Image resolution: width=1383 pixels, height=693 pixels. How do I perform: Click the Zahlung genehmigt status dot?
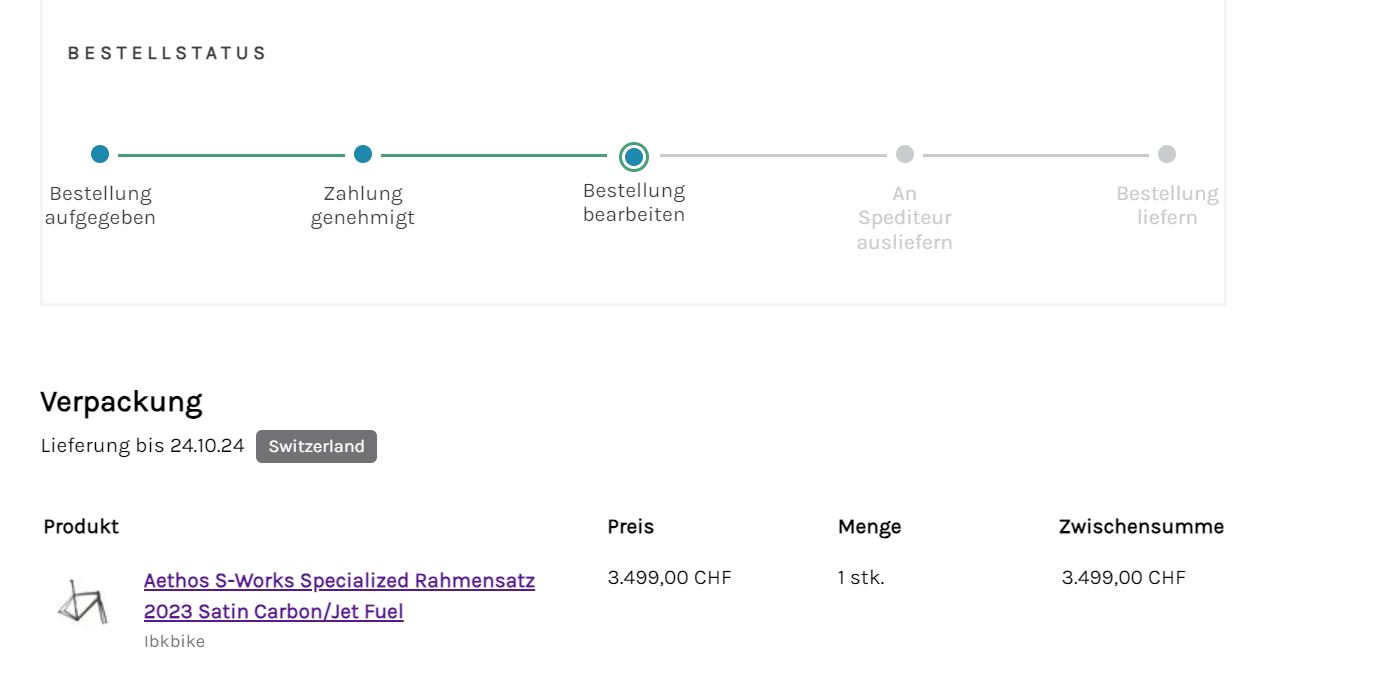(363, 154)
